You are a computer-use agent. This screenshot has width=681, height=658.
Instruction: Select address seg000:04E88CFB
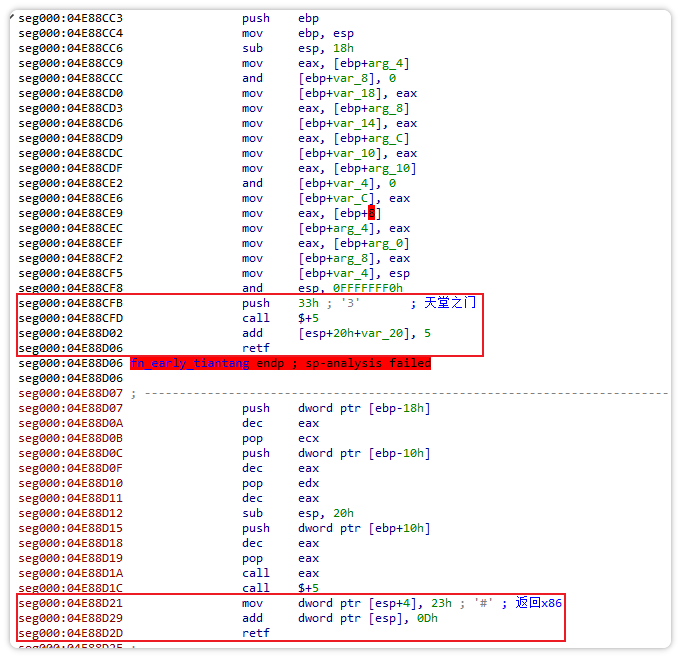point(71,303)
